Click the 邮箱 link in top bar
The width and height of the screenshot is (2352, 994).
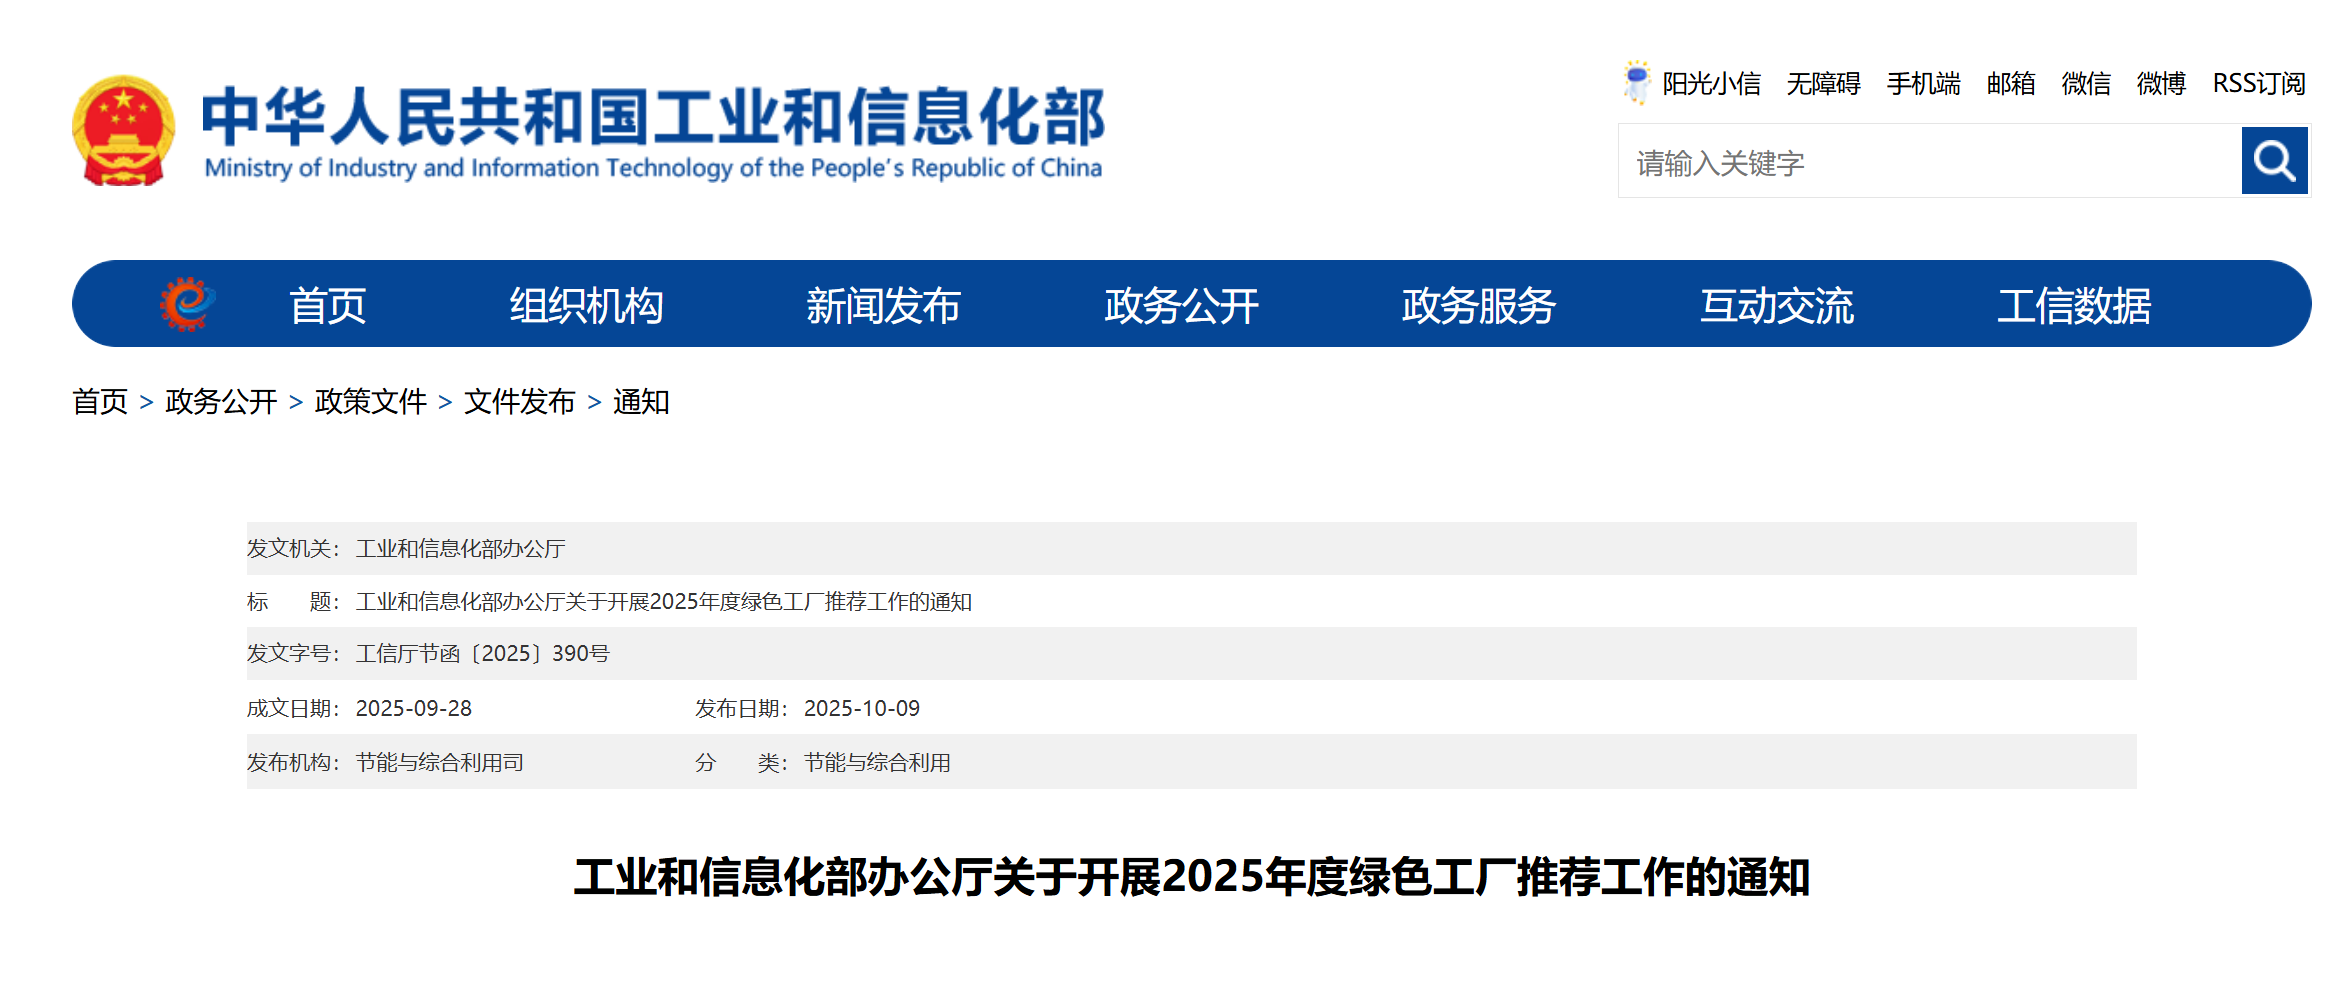pos(2010,84)
